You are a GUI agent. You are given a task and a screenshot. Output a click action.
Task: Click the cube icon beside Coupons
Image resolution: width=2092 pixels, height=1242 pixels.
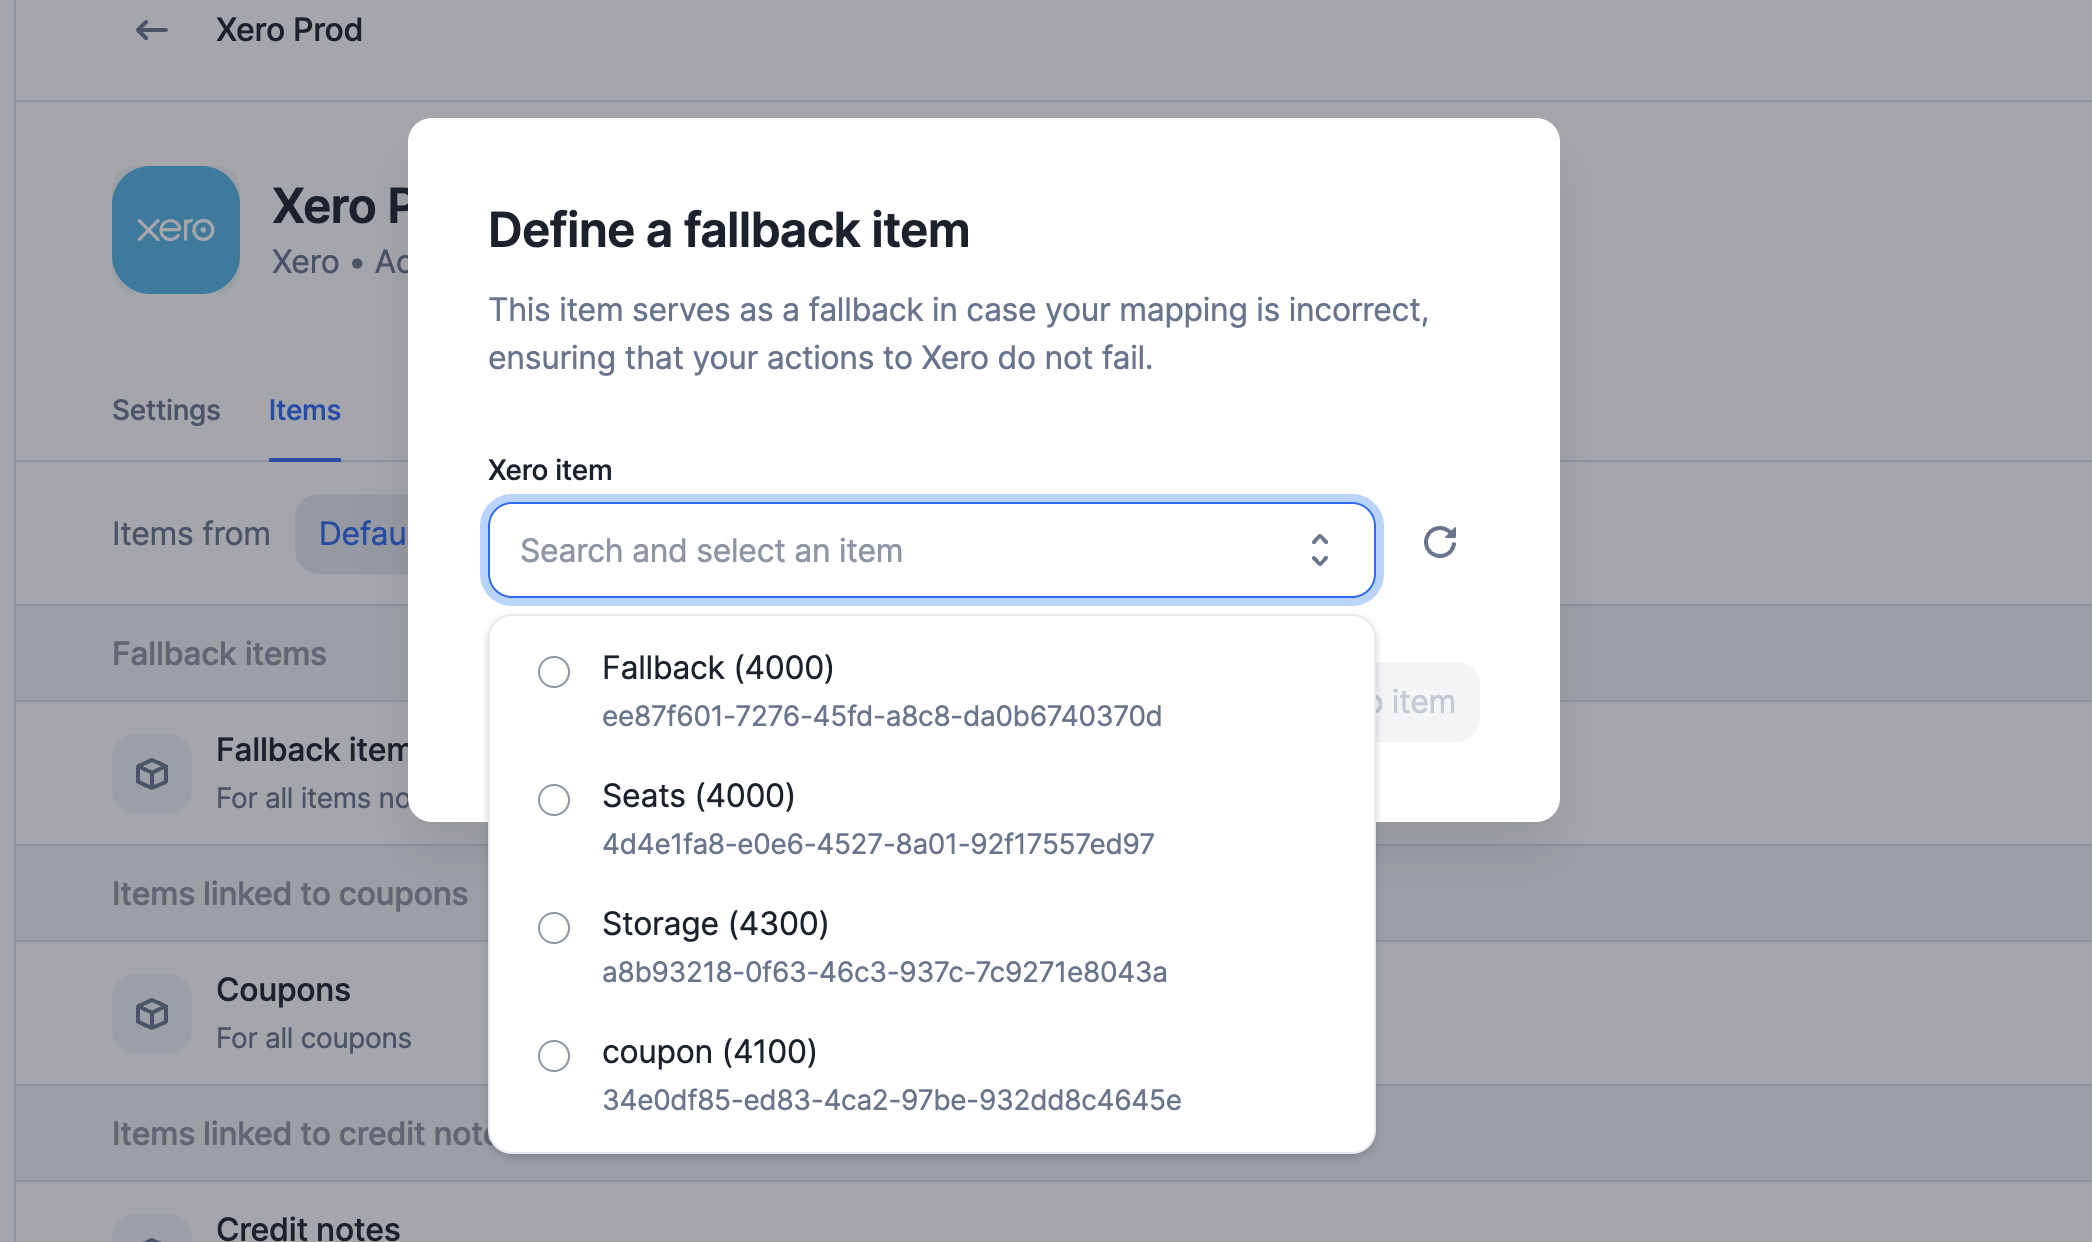click(152, 1014)
